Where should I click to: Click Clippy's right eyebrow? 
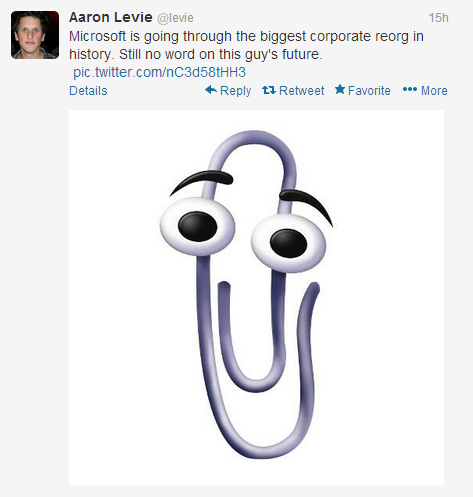[306, 205]
